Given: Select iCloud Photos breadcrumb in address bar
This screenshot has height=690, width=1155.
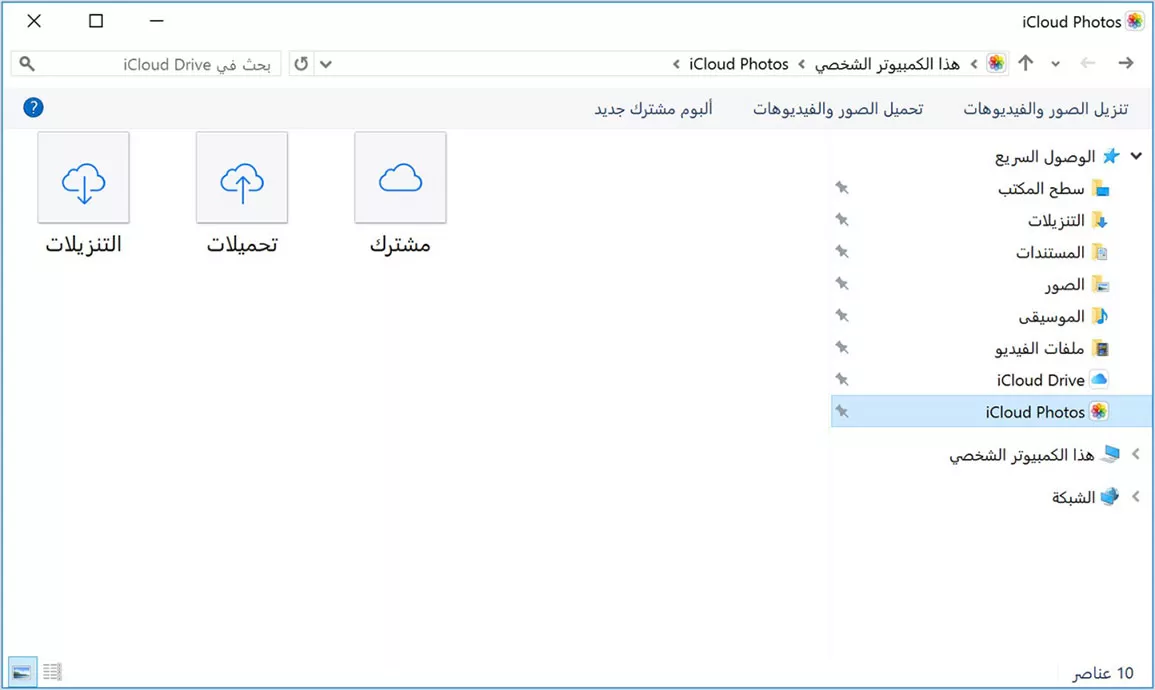Looking at the screenshot, I should pyautogui.click(x=739, y=64).
